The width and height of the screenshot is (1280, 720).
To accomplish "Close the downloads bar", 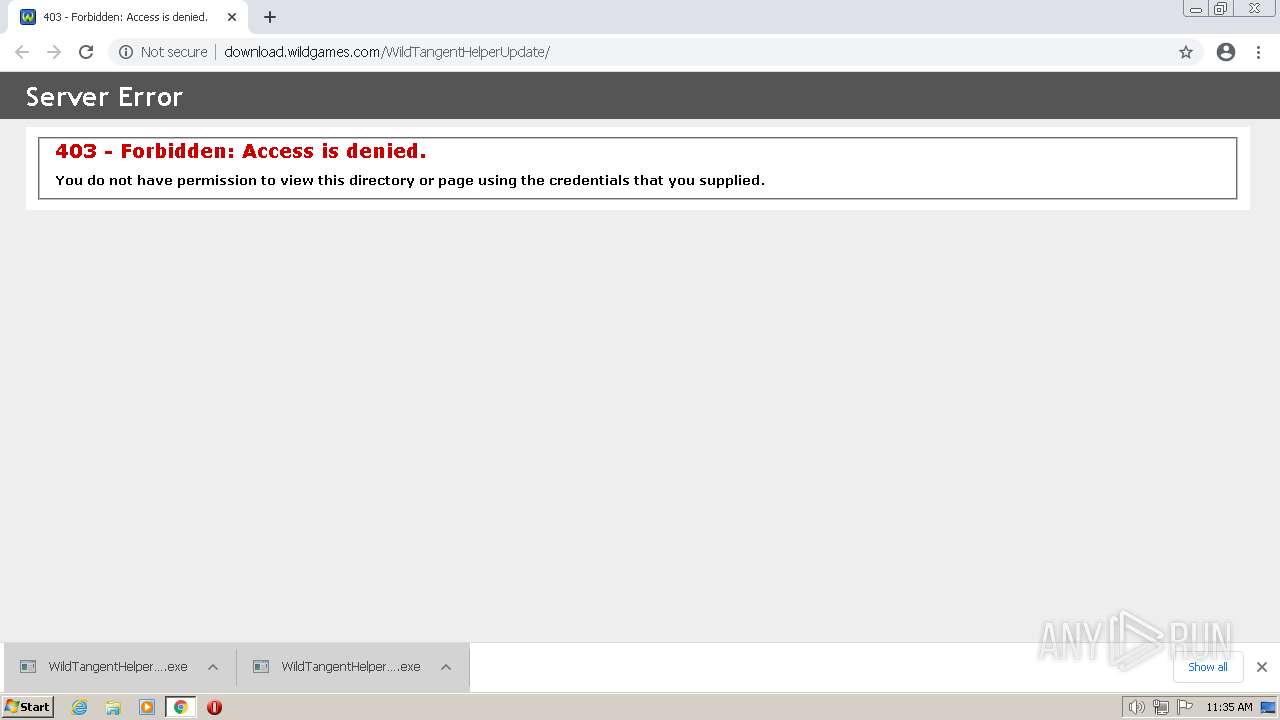I will [1262, 667].
